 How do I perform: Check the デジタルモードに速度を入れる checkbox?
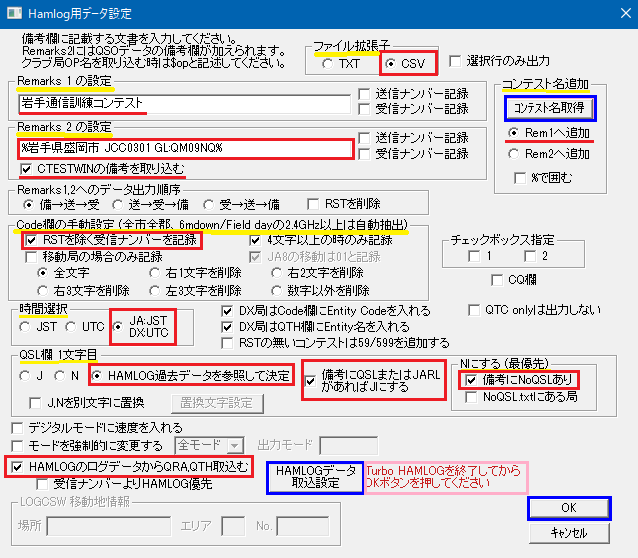pos(17,428)
